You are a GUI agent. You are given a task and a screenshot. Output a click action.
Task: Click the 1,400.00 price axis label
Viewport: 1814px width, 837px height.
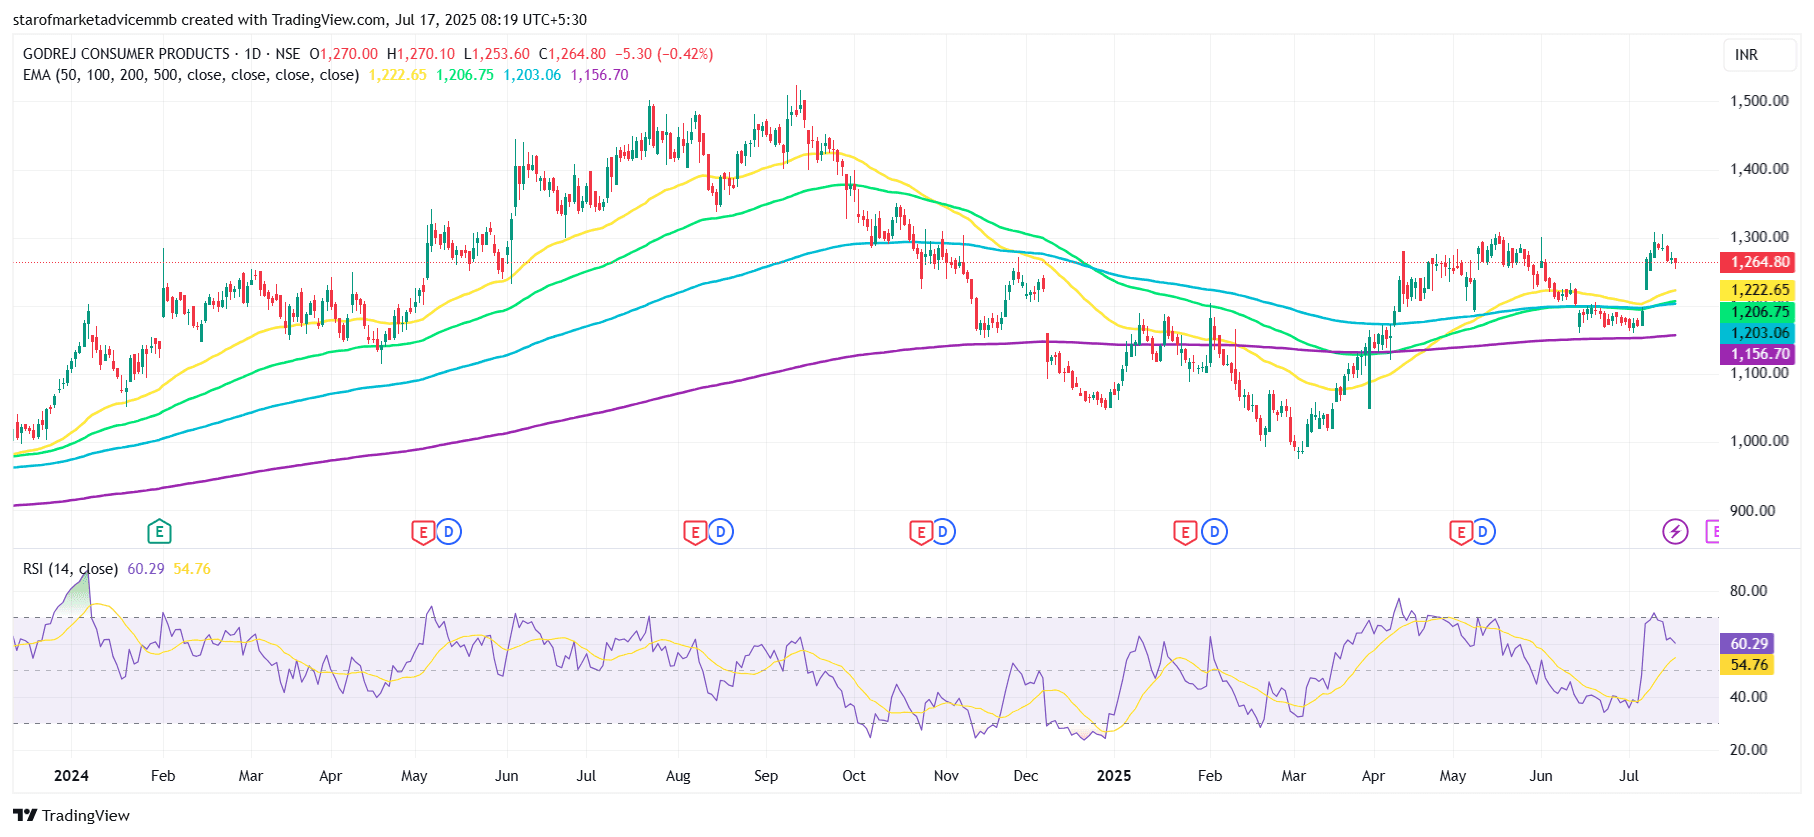pyautogui.click(x=1760, y=169)
